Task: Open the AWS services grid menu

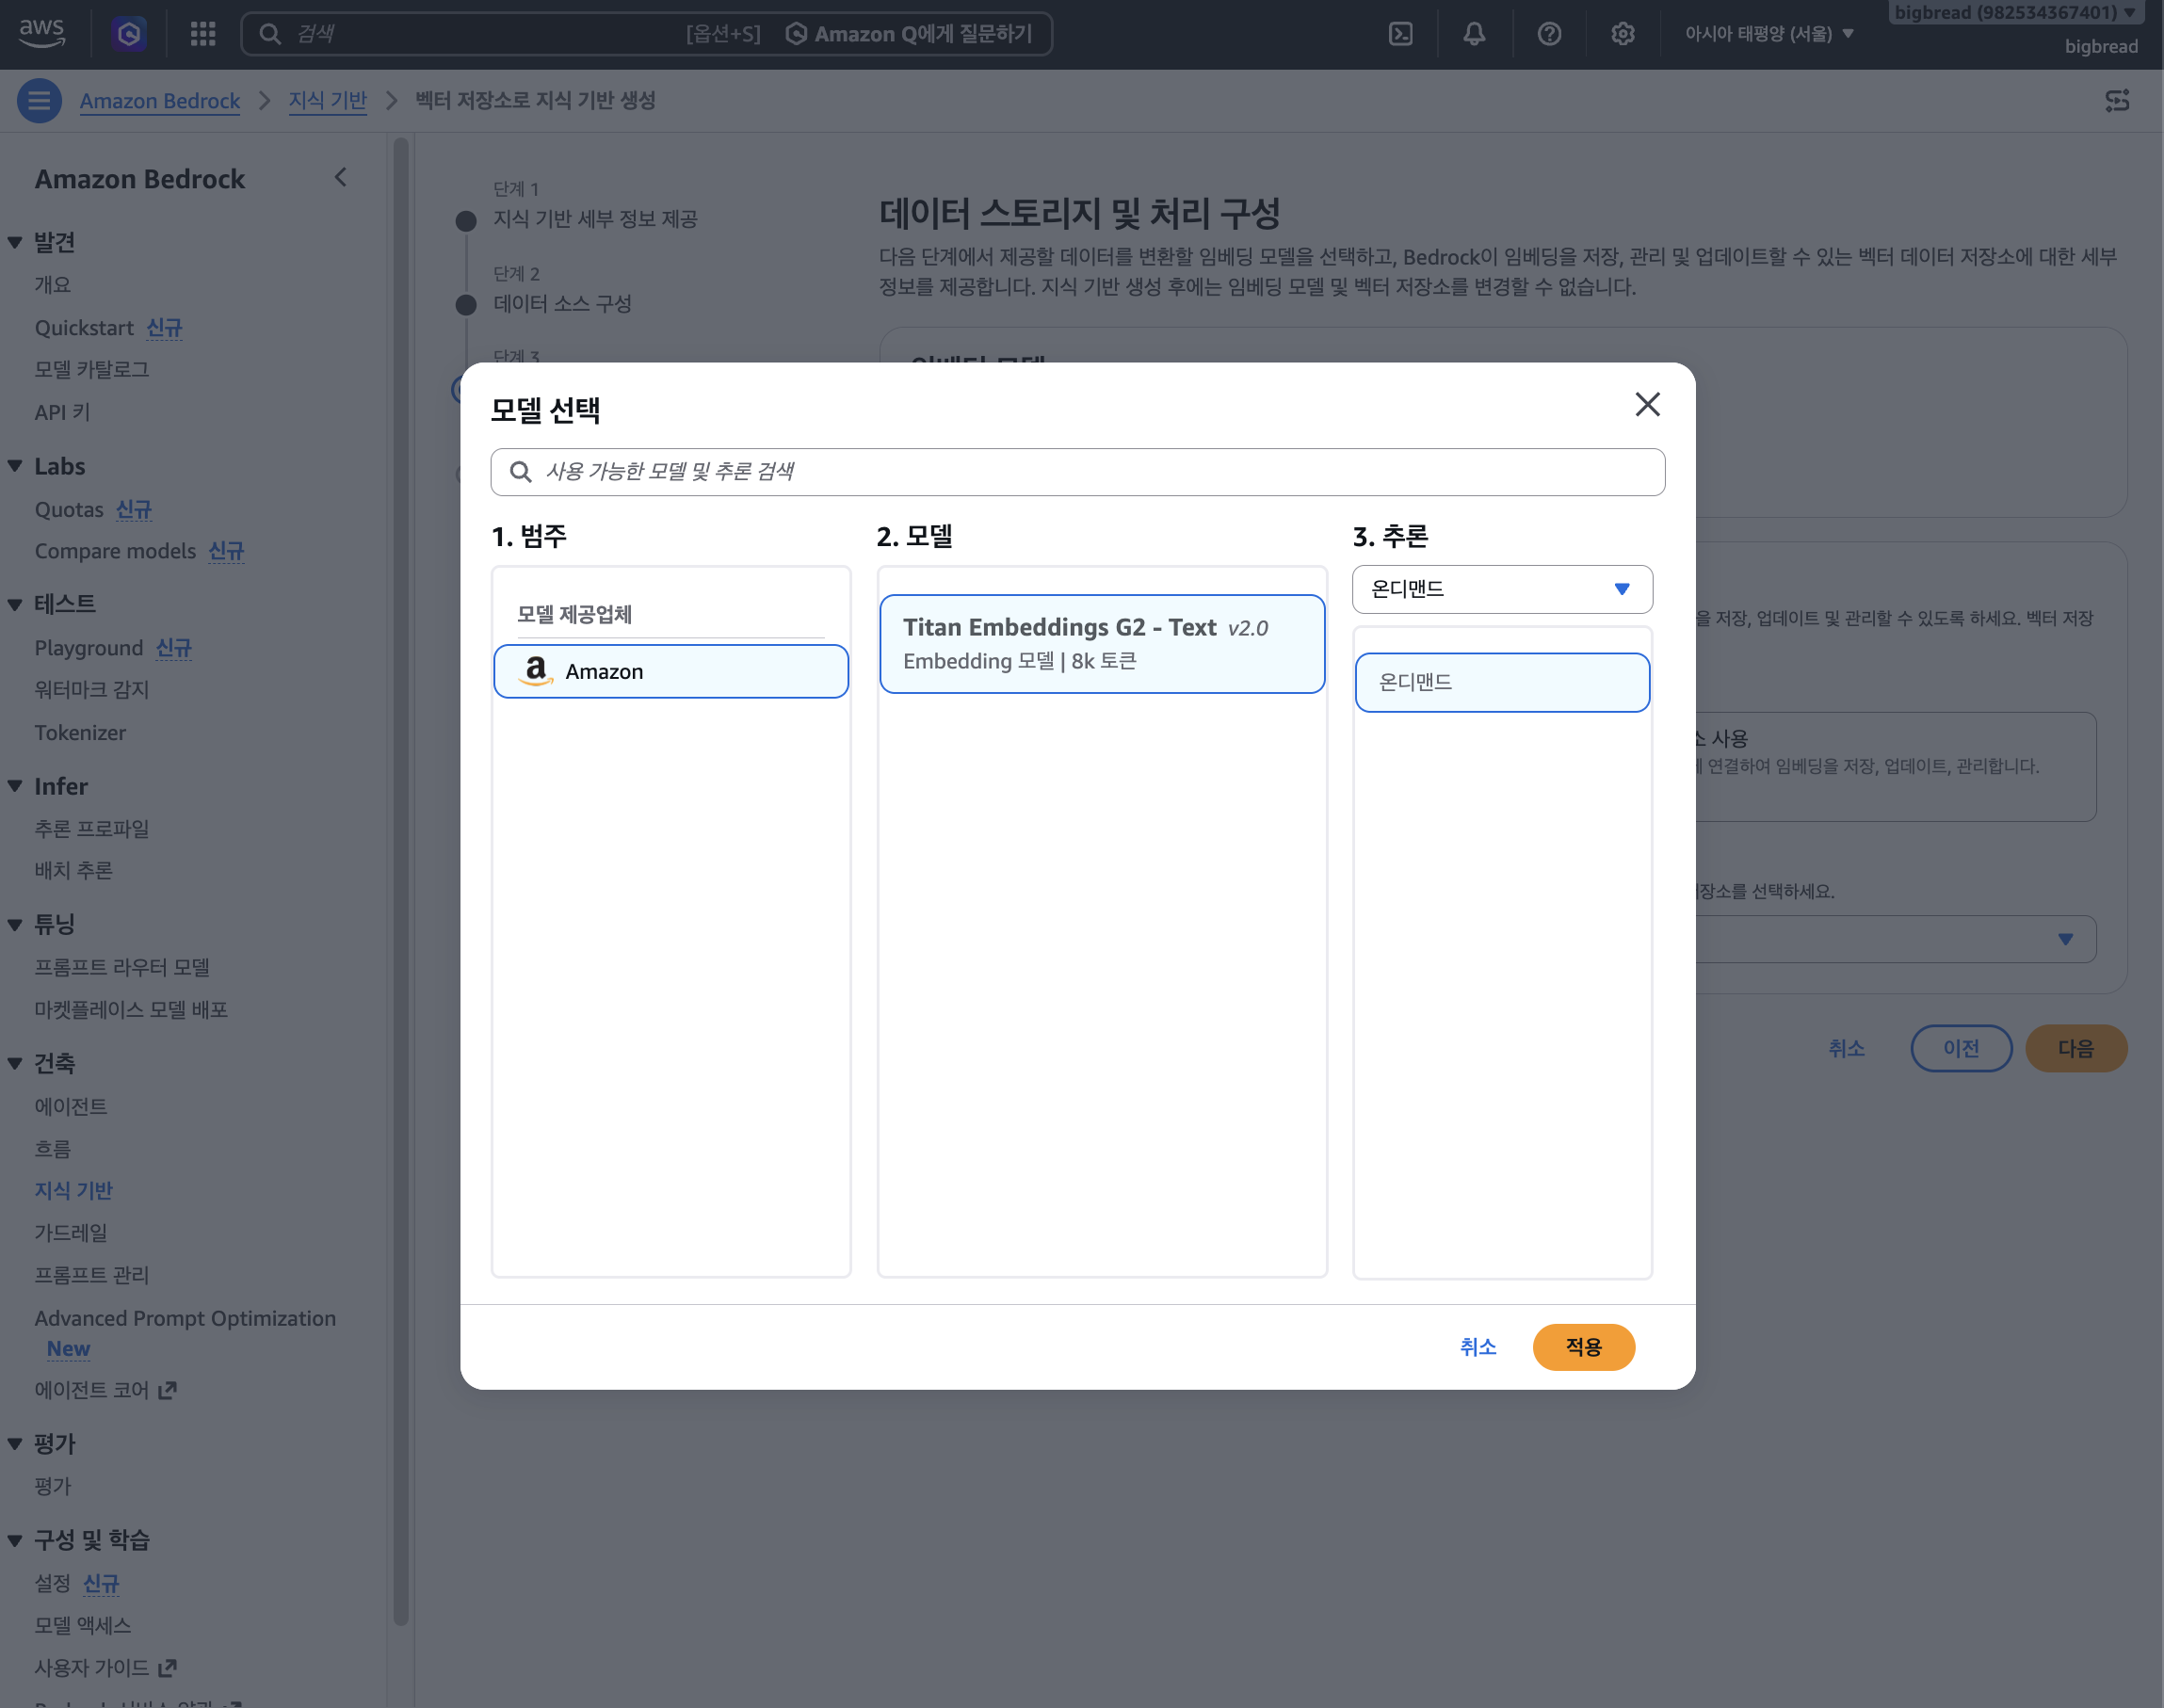Action: pyautogui.click(x=203, y=34)
